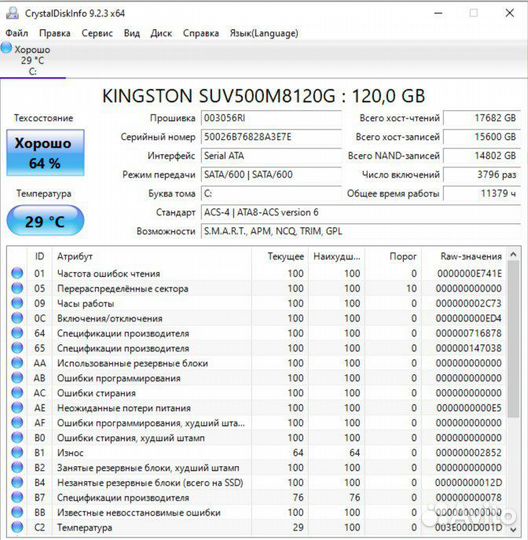Image resolution: width=528 pixels, height=540 pixels.
Task: Click status orb for Часы работы row
Action: coord(17,303)
